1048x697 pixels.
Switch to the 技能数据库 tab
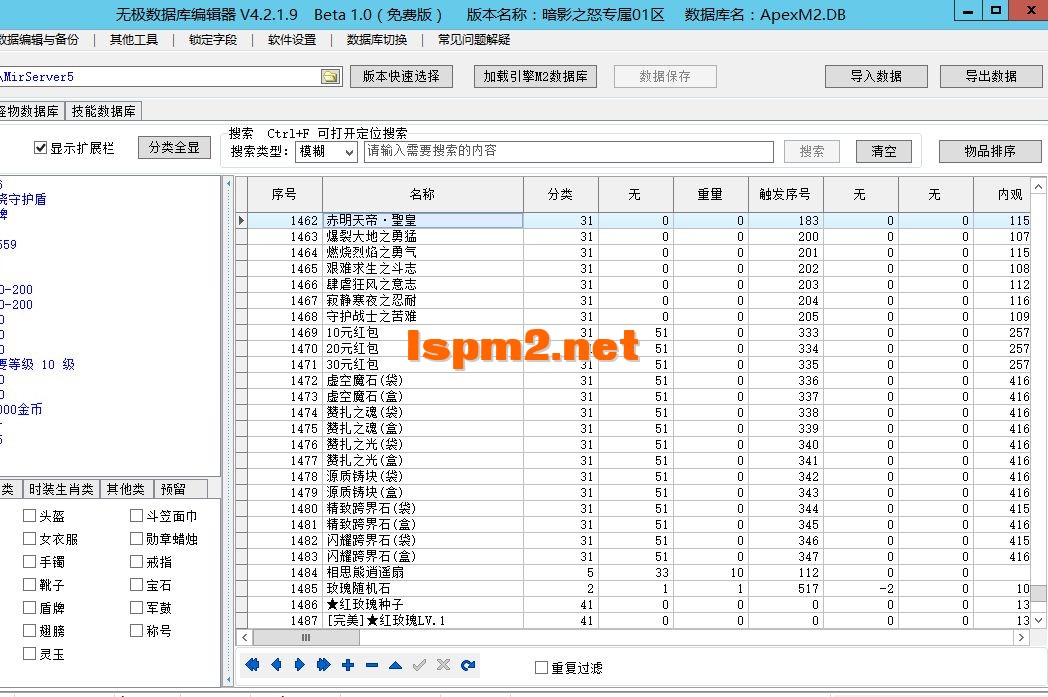pyautogui.click(x=104, y=111)
